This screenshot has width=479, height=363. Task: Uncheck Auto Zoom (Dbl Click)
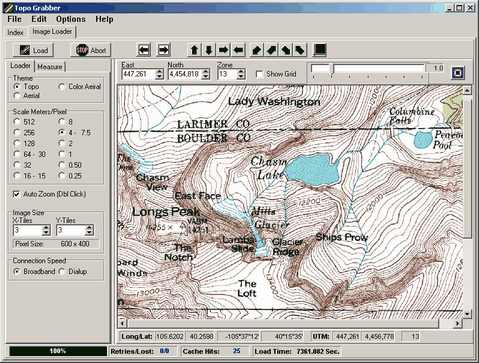coord(16,194)
